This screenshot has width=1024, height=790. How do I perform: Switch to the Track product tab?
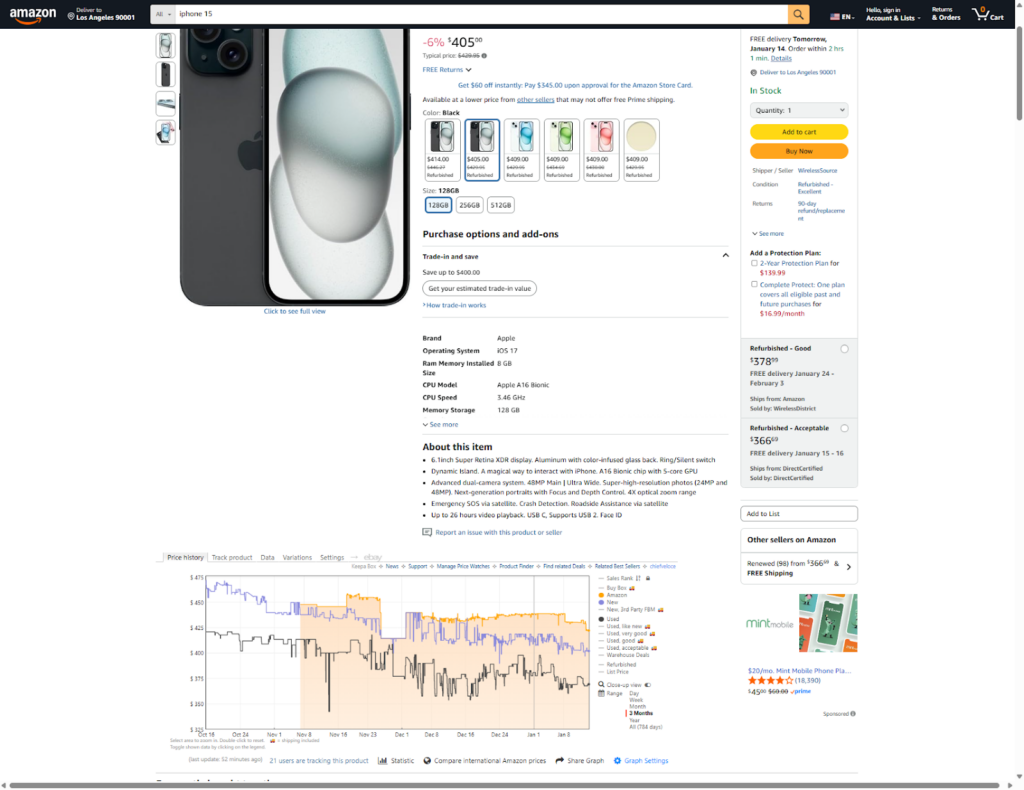tap(230, 558)
